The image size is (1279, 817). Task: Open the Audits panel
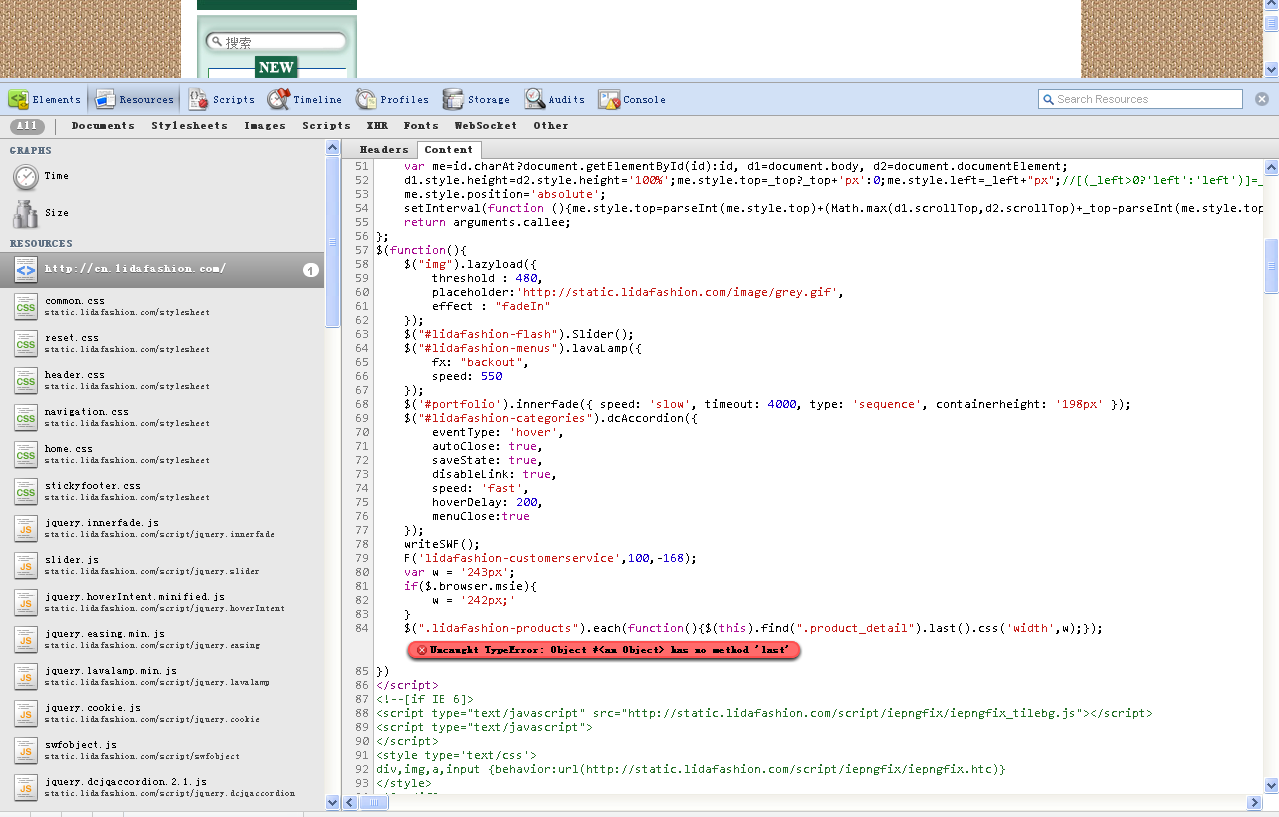(x=555, y=99)
